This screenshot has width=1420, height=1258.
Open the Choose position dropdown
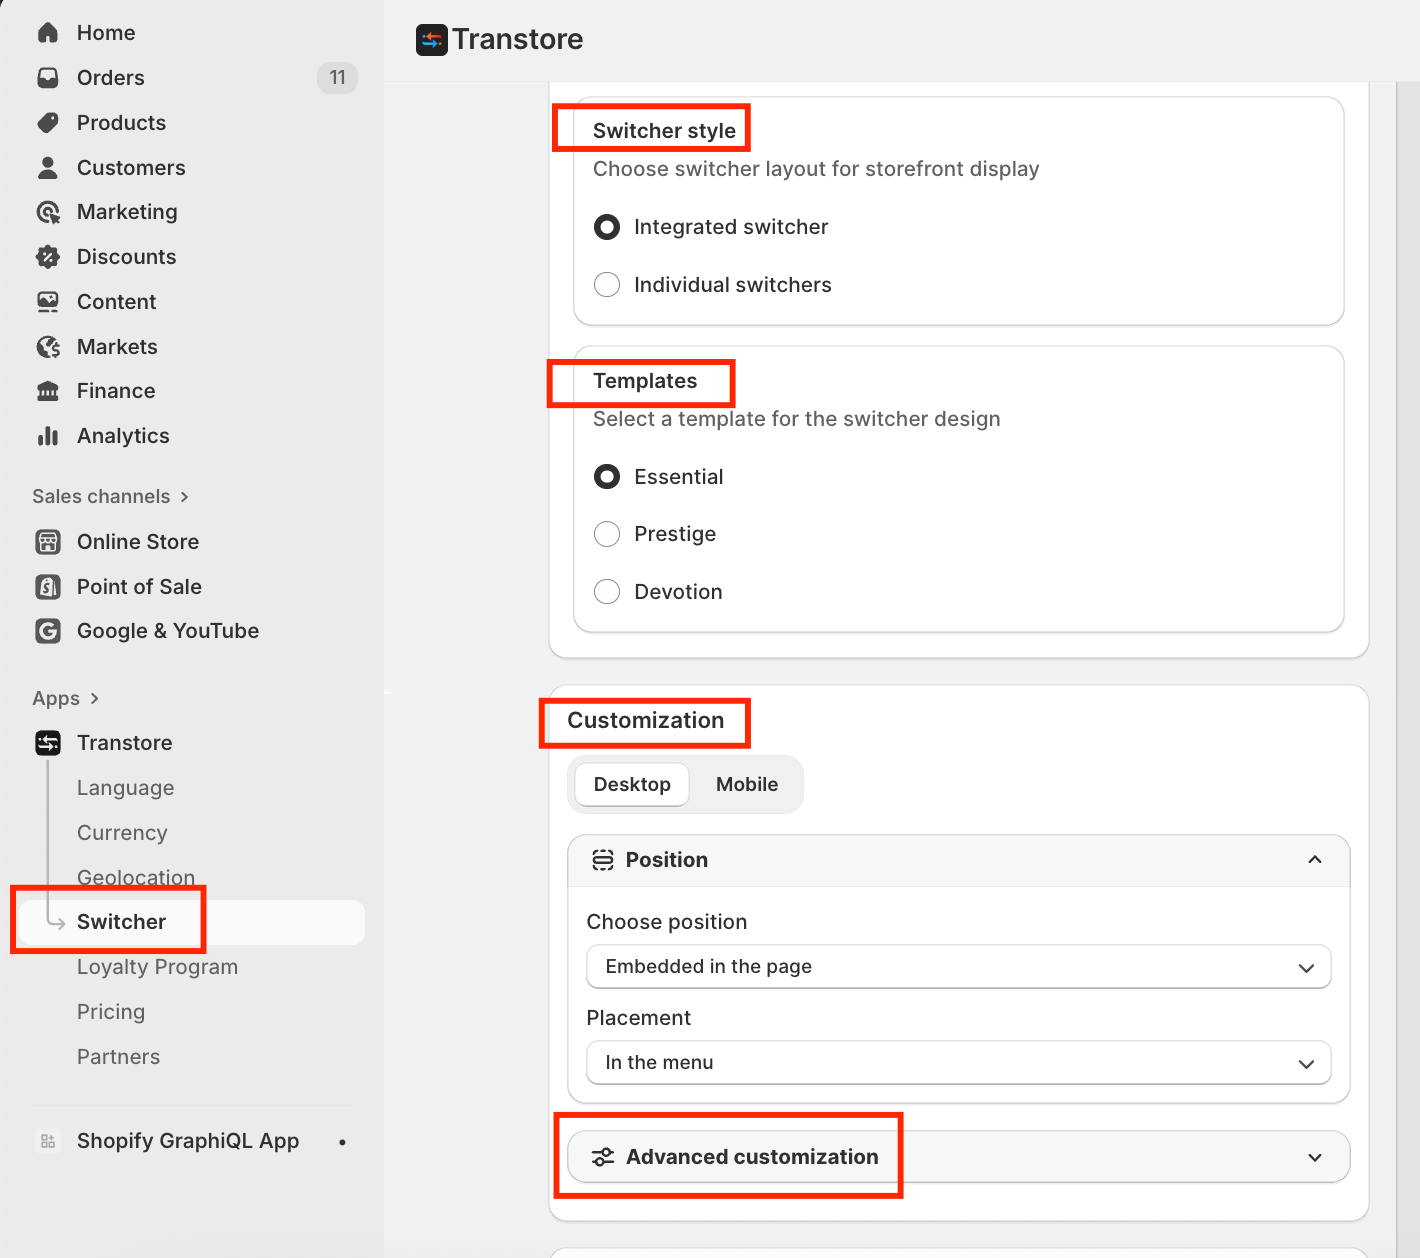(x=959, y=967)
